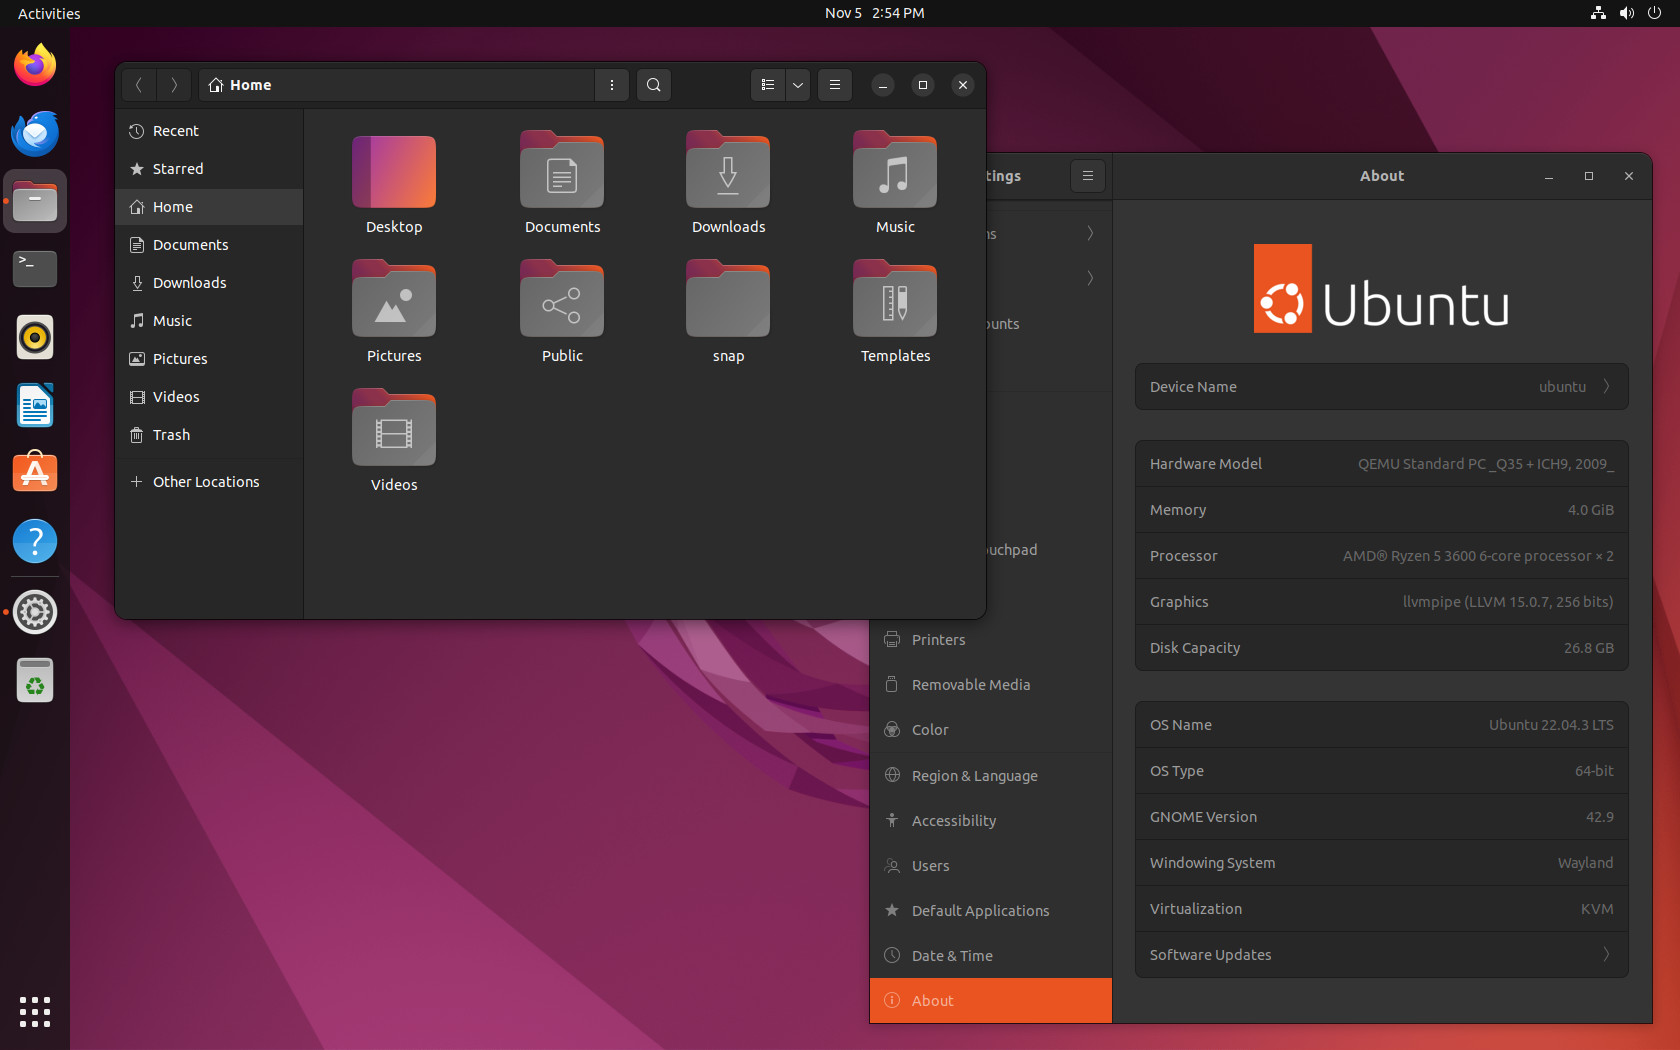This screenshot has width=1680, height=1050.
Task: Open Users settings
Action: point(931,866)
